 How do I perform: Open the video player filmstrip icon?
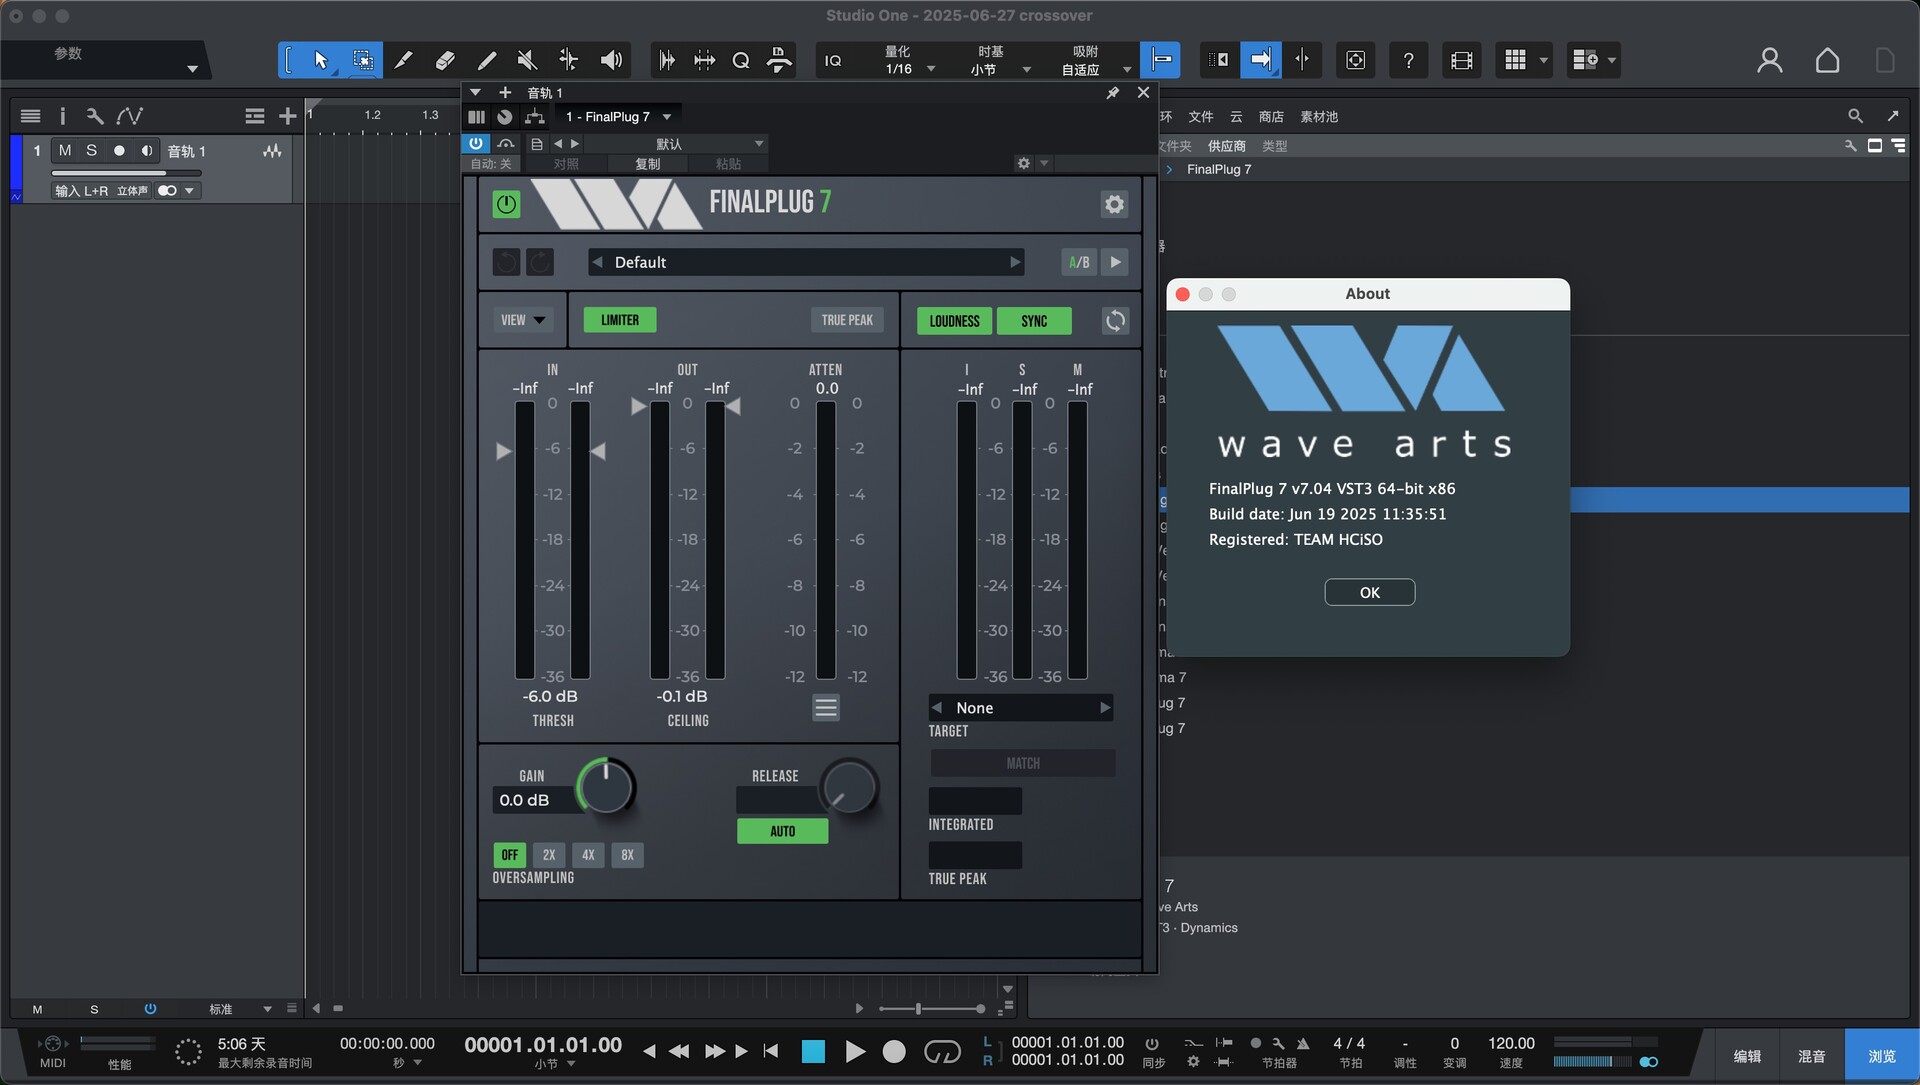coord(1461,60)
